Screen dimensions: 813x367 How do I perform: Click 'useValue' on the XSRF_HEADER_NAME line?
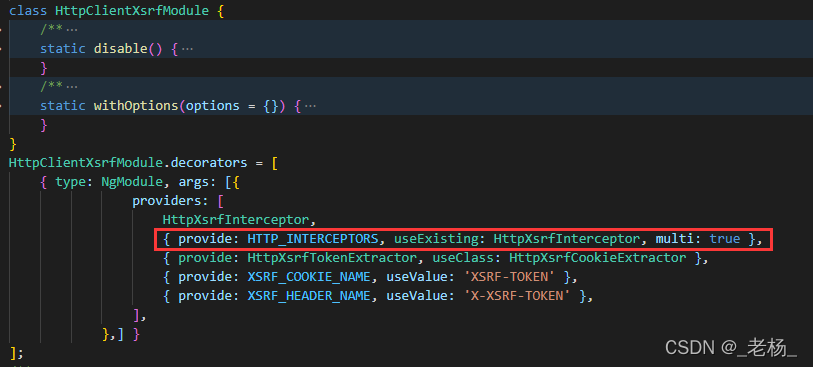point(417,296)
